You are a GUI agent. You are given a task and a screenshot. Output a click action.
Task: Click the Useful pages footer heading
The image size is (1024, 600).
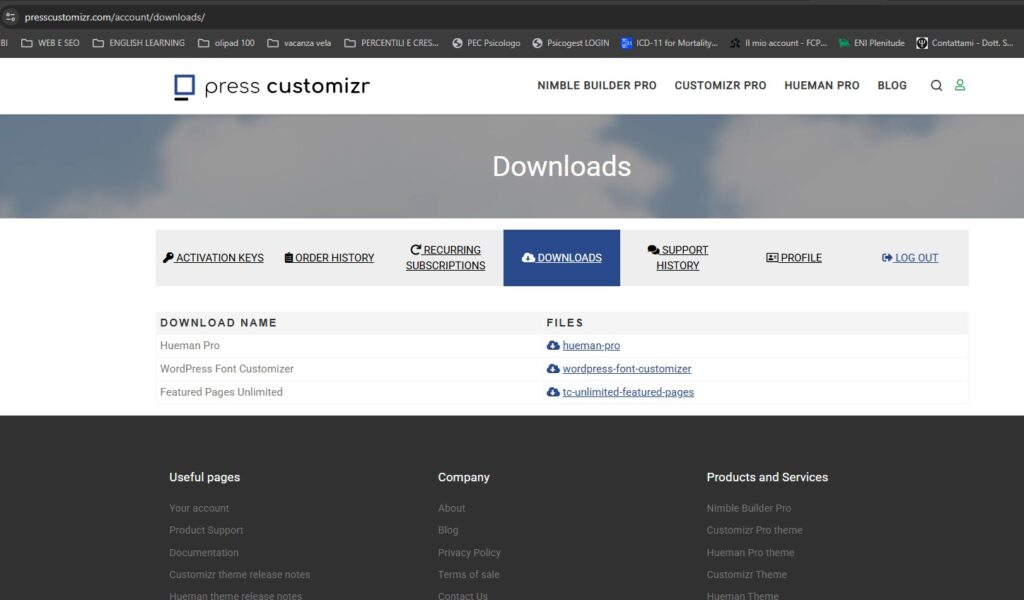[x=204, y=477]
